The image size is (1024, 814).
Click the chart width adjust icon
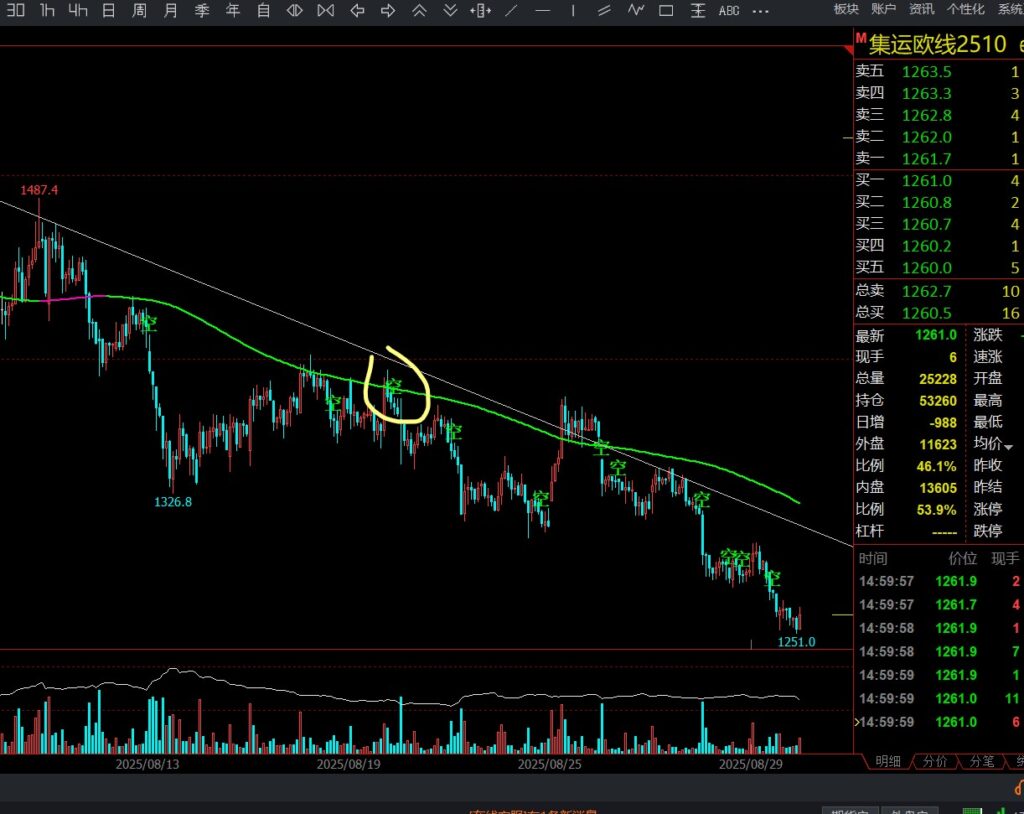481,10
